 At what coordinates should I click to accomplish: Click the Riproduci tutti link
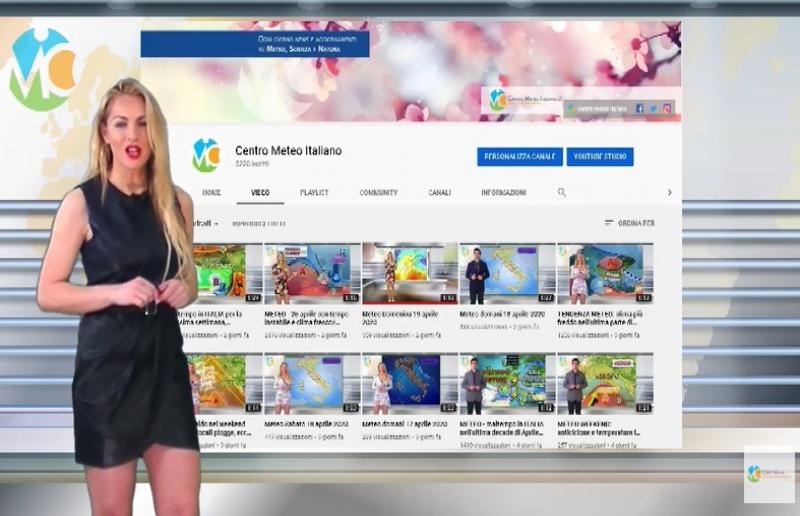(259, 224)
